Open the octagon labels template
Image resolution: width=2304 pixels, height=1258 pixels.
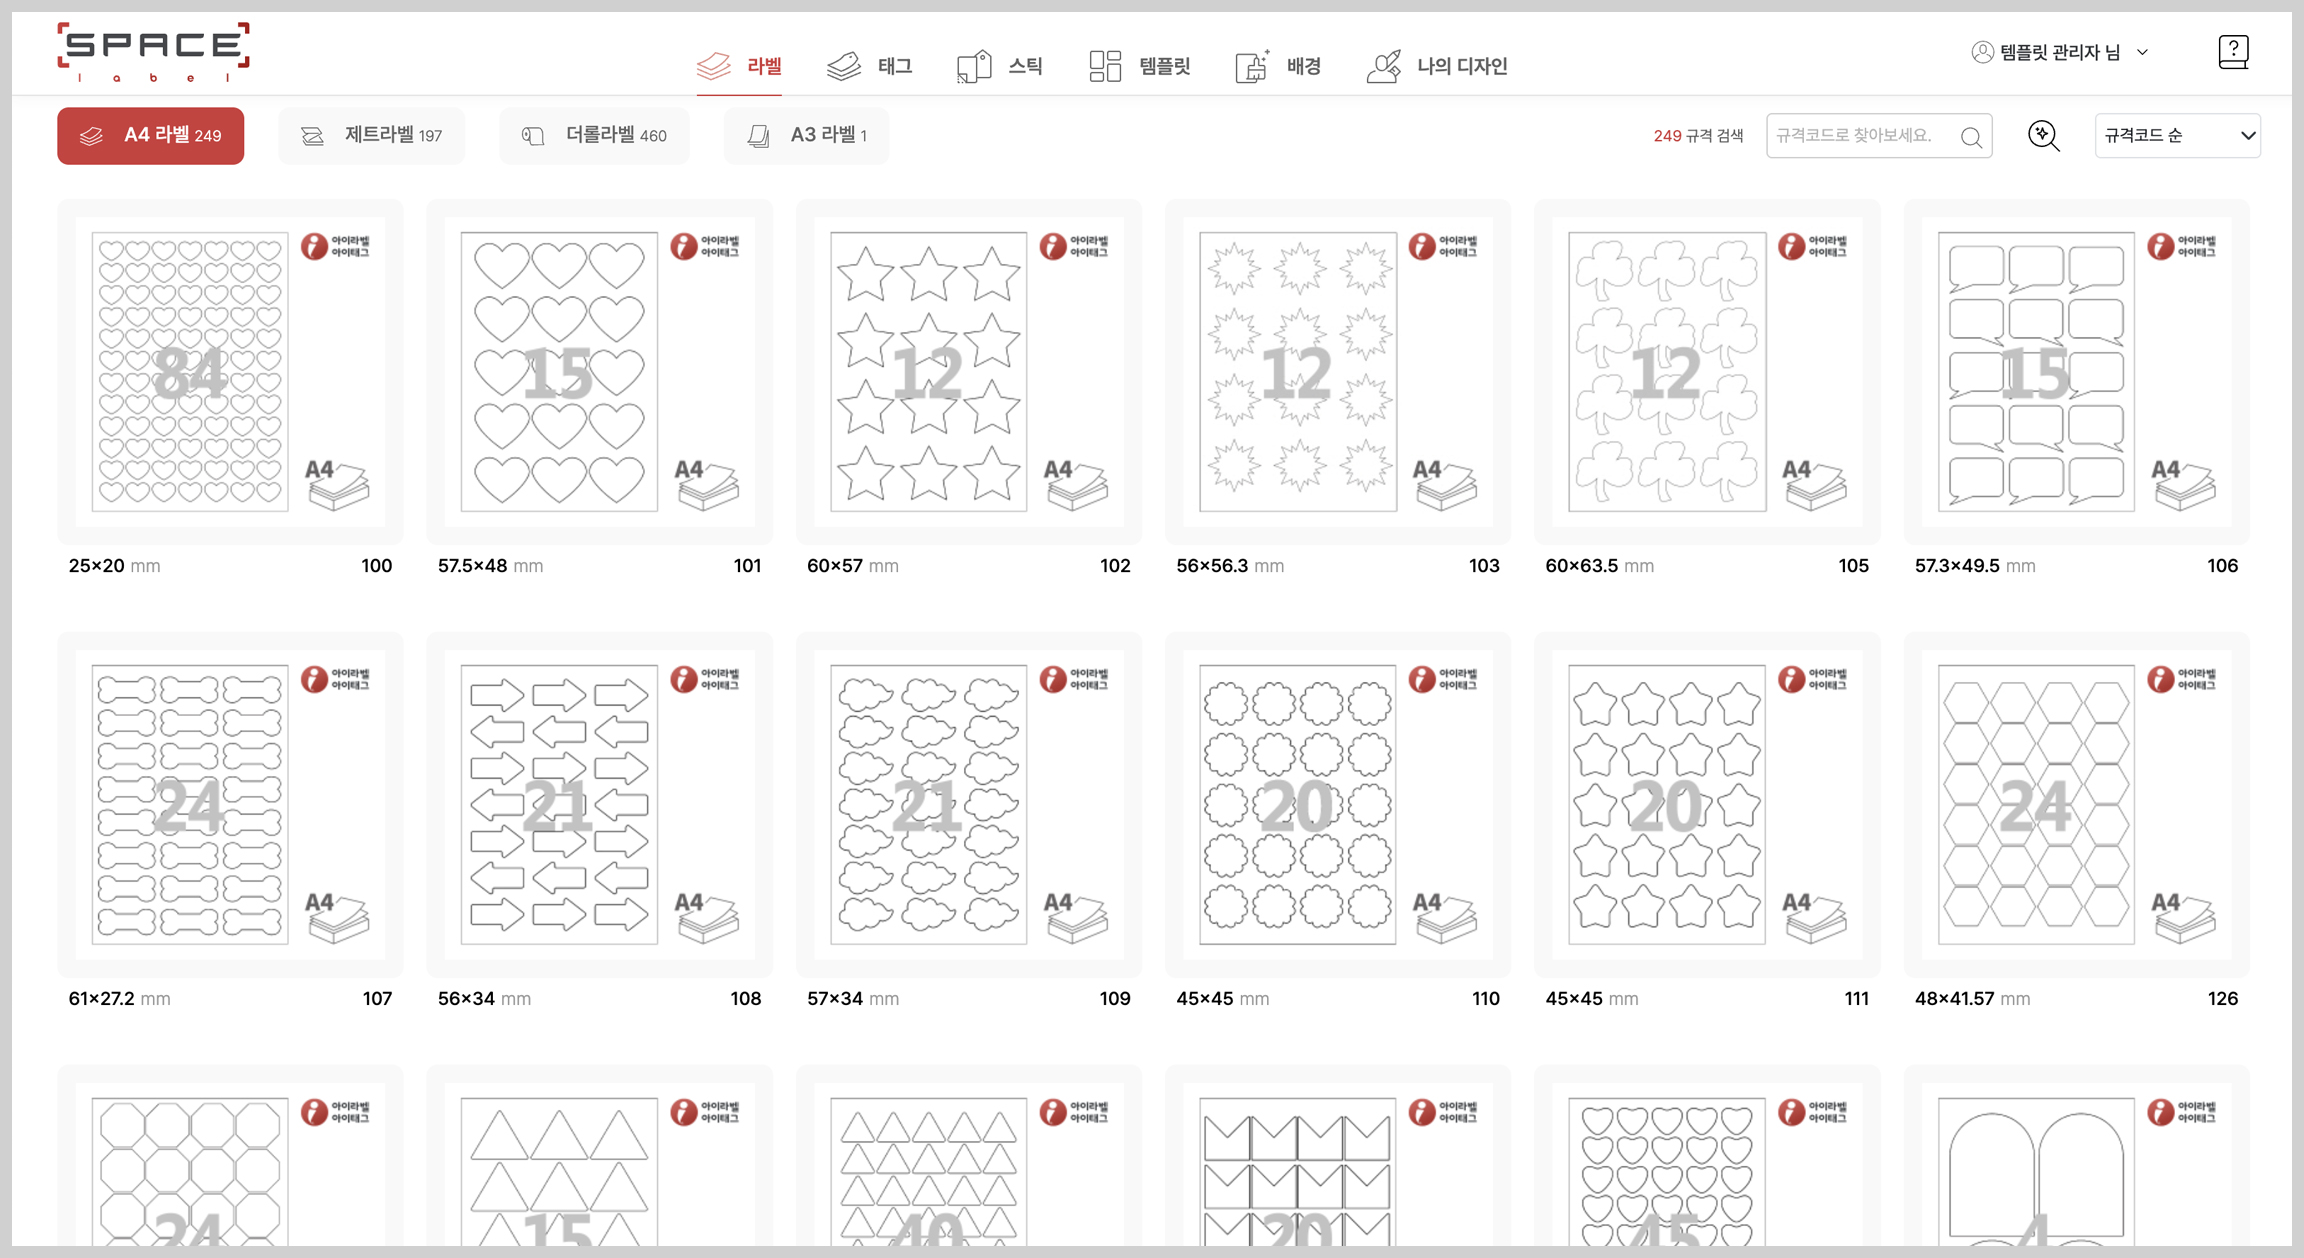click(230, 1156)
